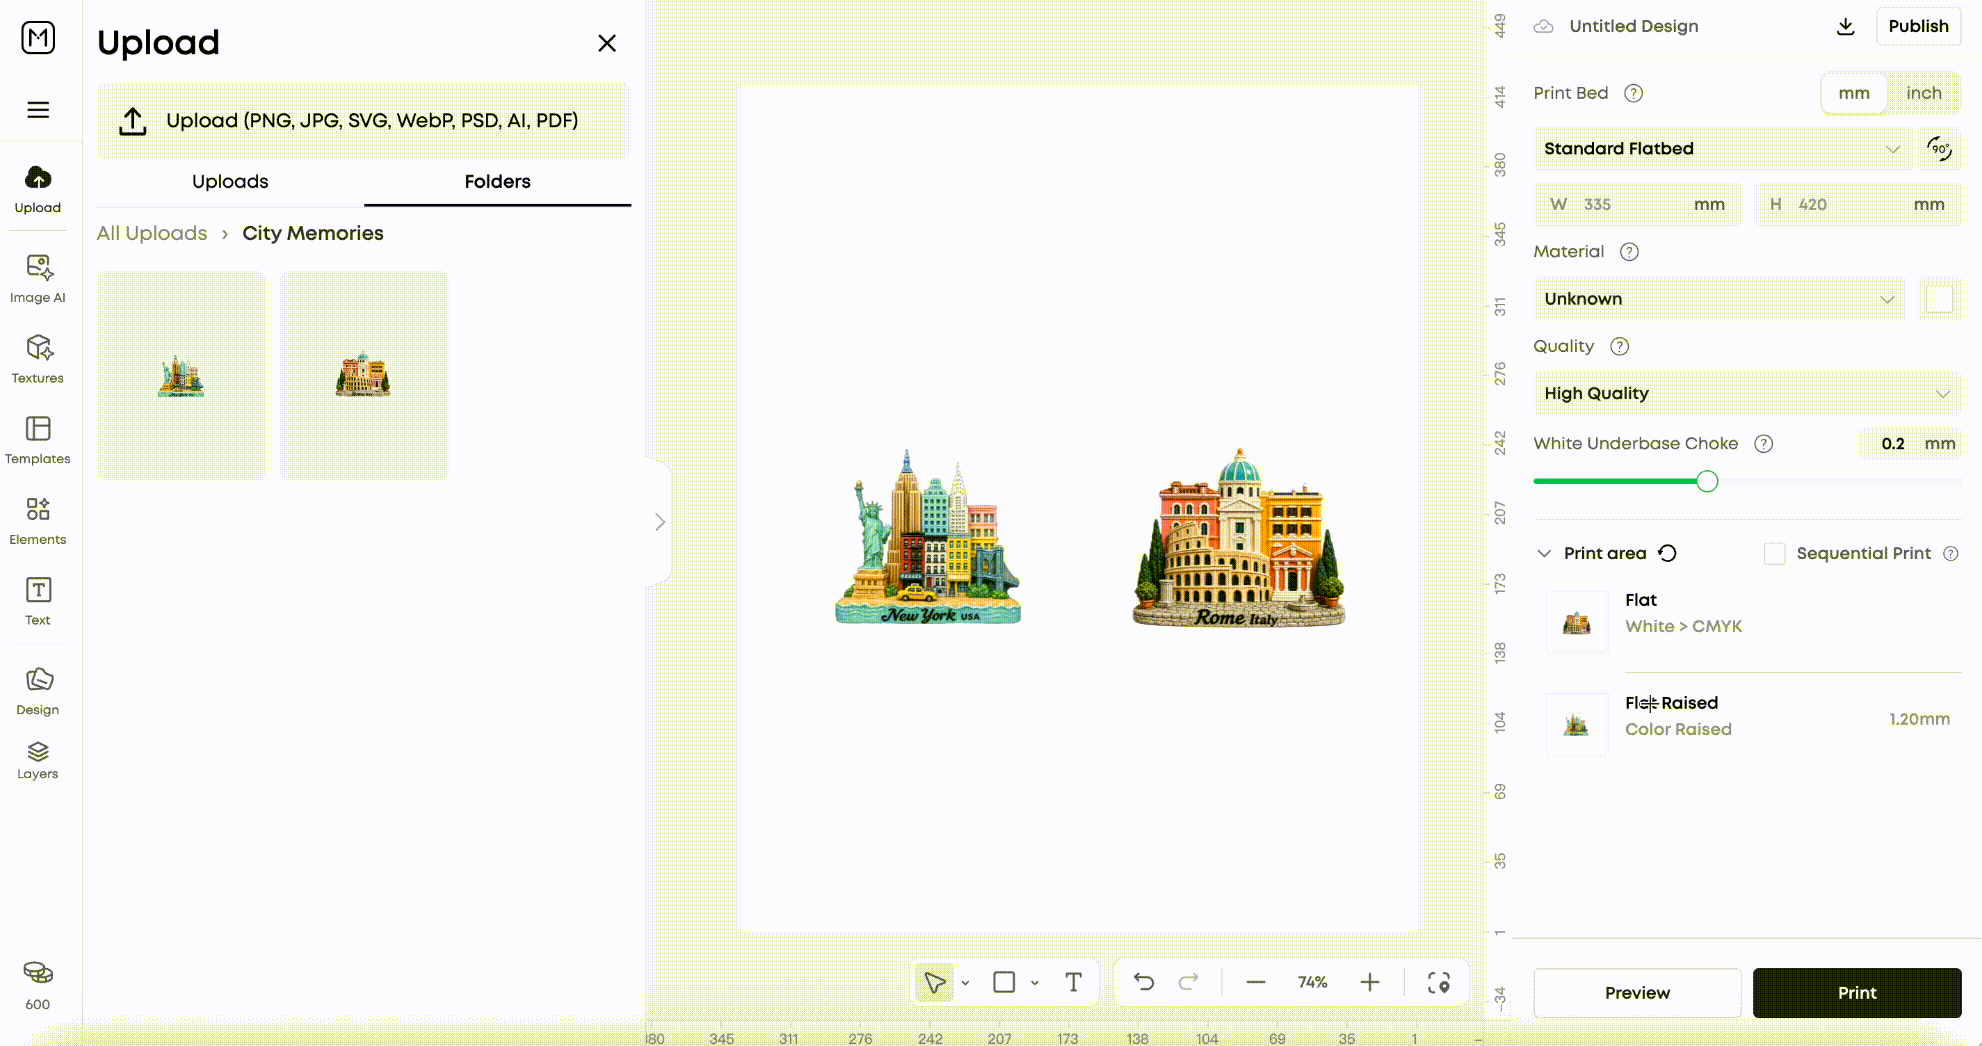This screenshot has width=1982, height=1046.
Task: Reset the print area
Action: point(1667,553)
